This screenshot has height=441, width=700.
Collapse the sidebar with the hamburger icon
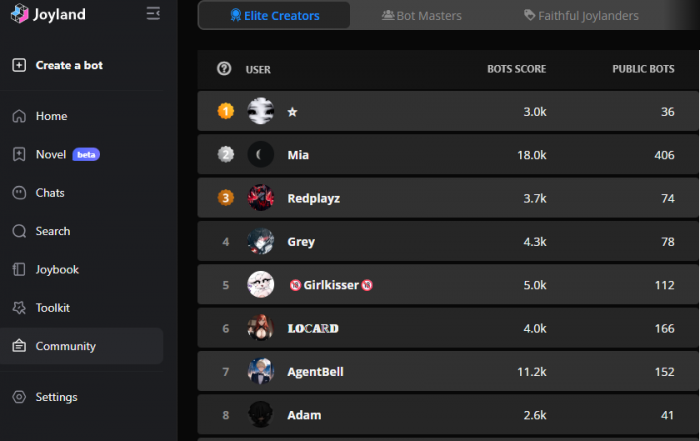point(153,13)
